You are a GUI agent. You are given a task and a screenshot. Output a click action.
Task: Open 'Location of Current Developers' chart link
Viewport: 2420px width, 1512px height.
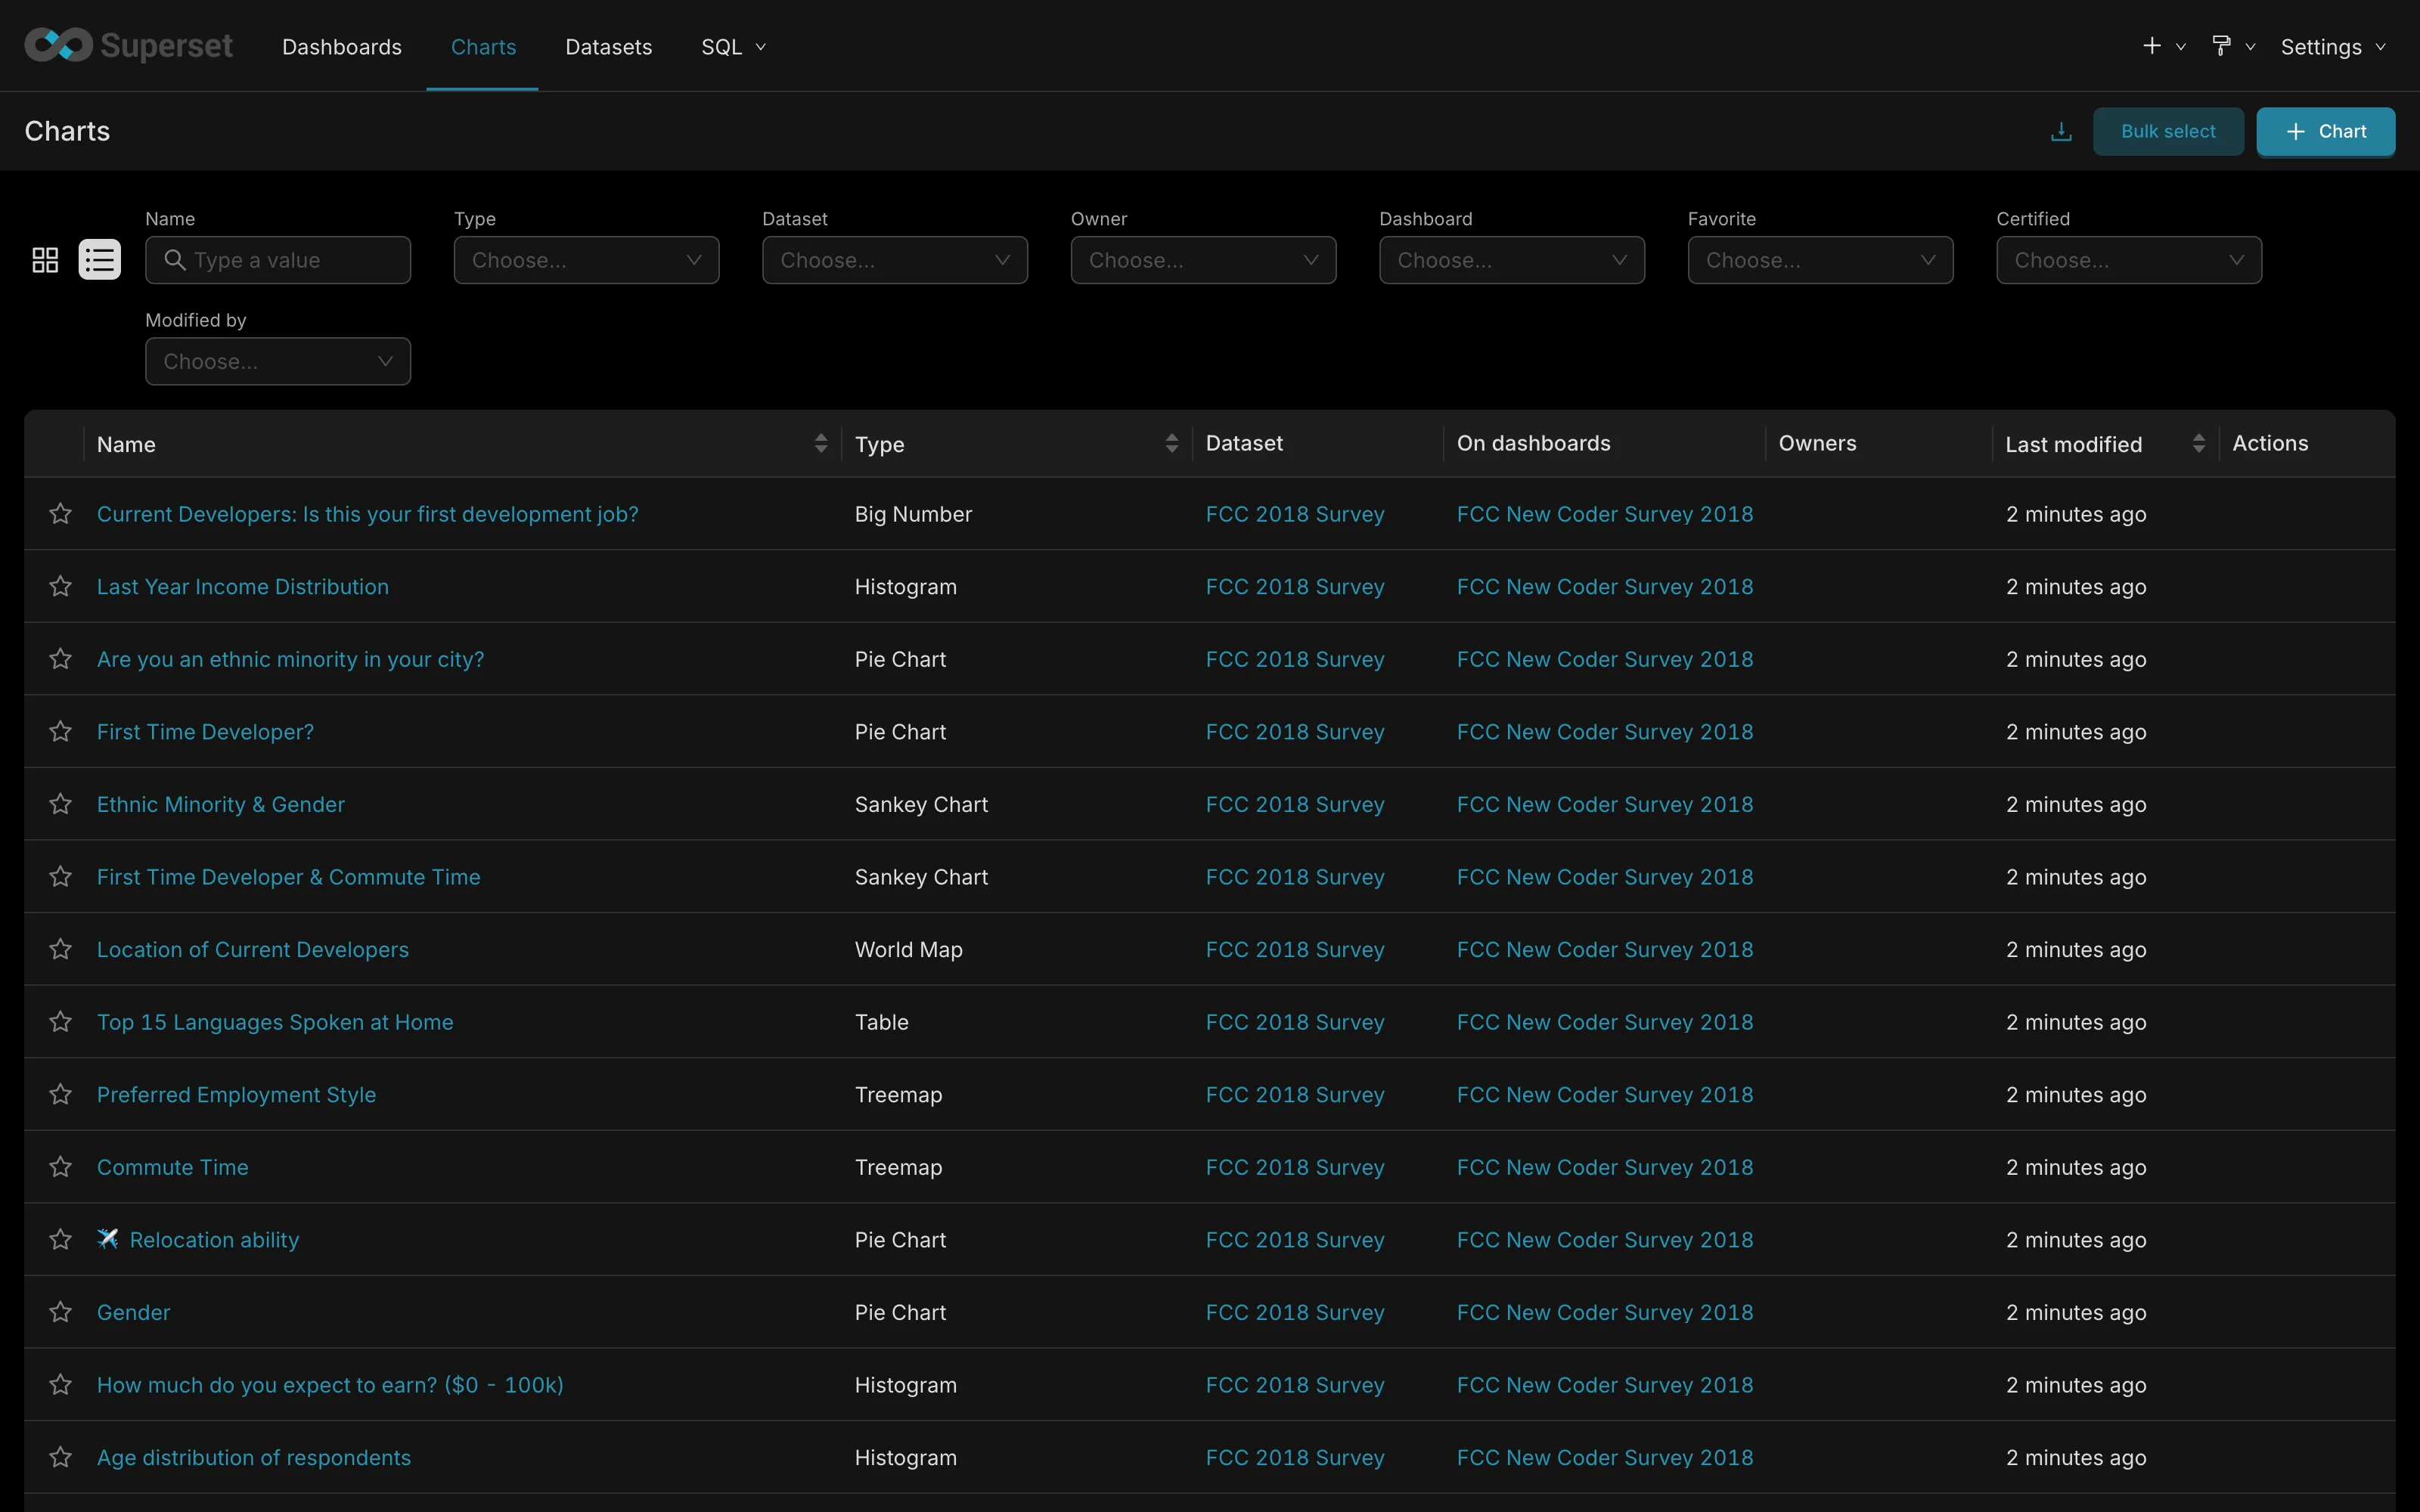pos(253,949)
